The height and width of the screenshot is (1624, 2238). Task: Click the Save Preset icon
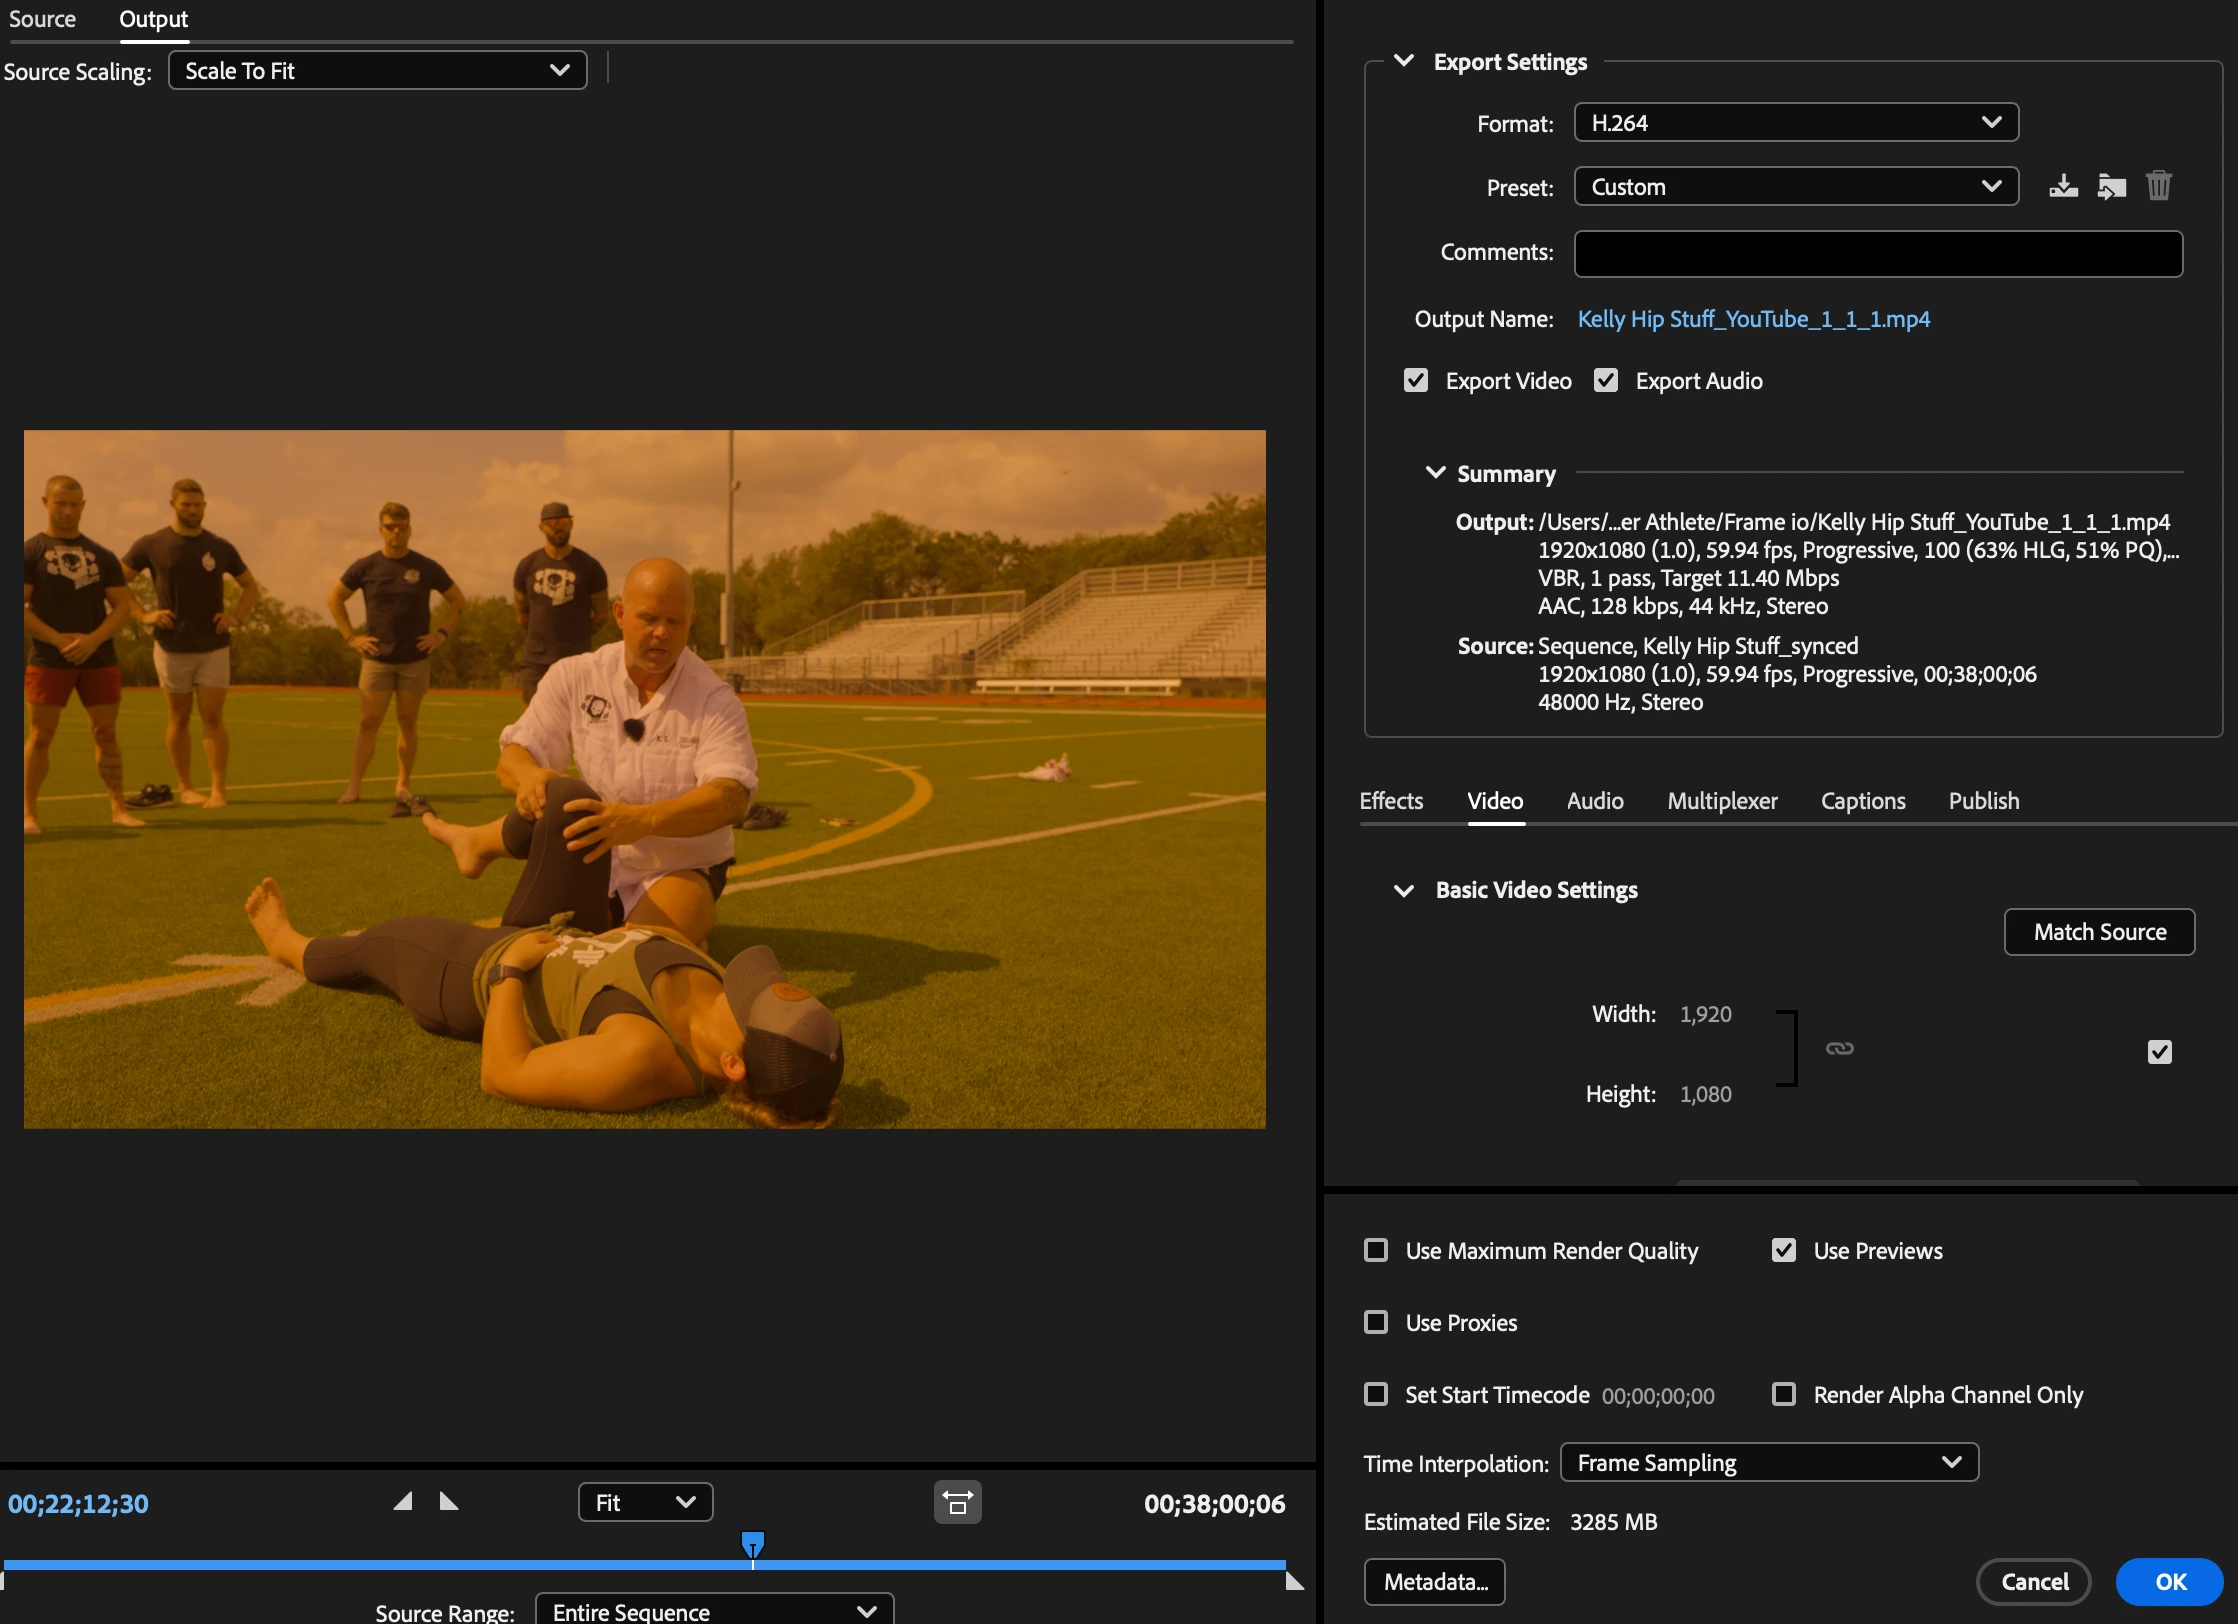[x=2063, y=187]
